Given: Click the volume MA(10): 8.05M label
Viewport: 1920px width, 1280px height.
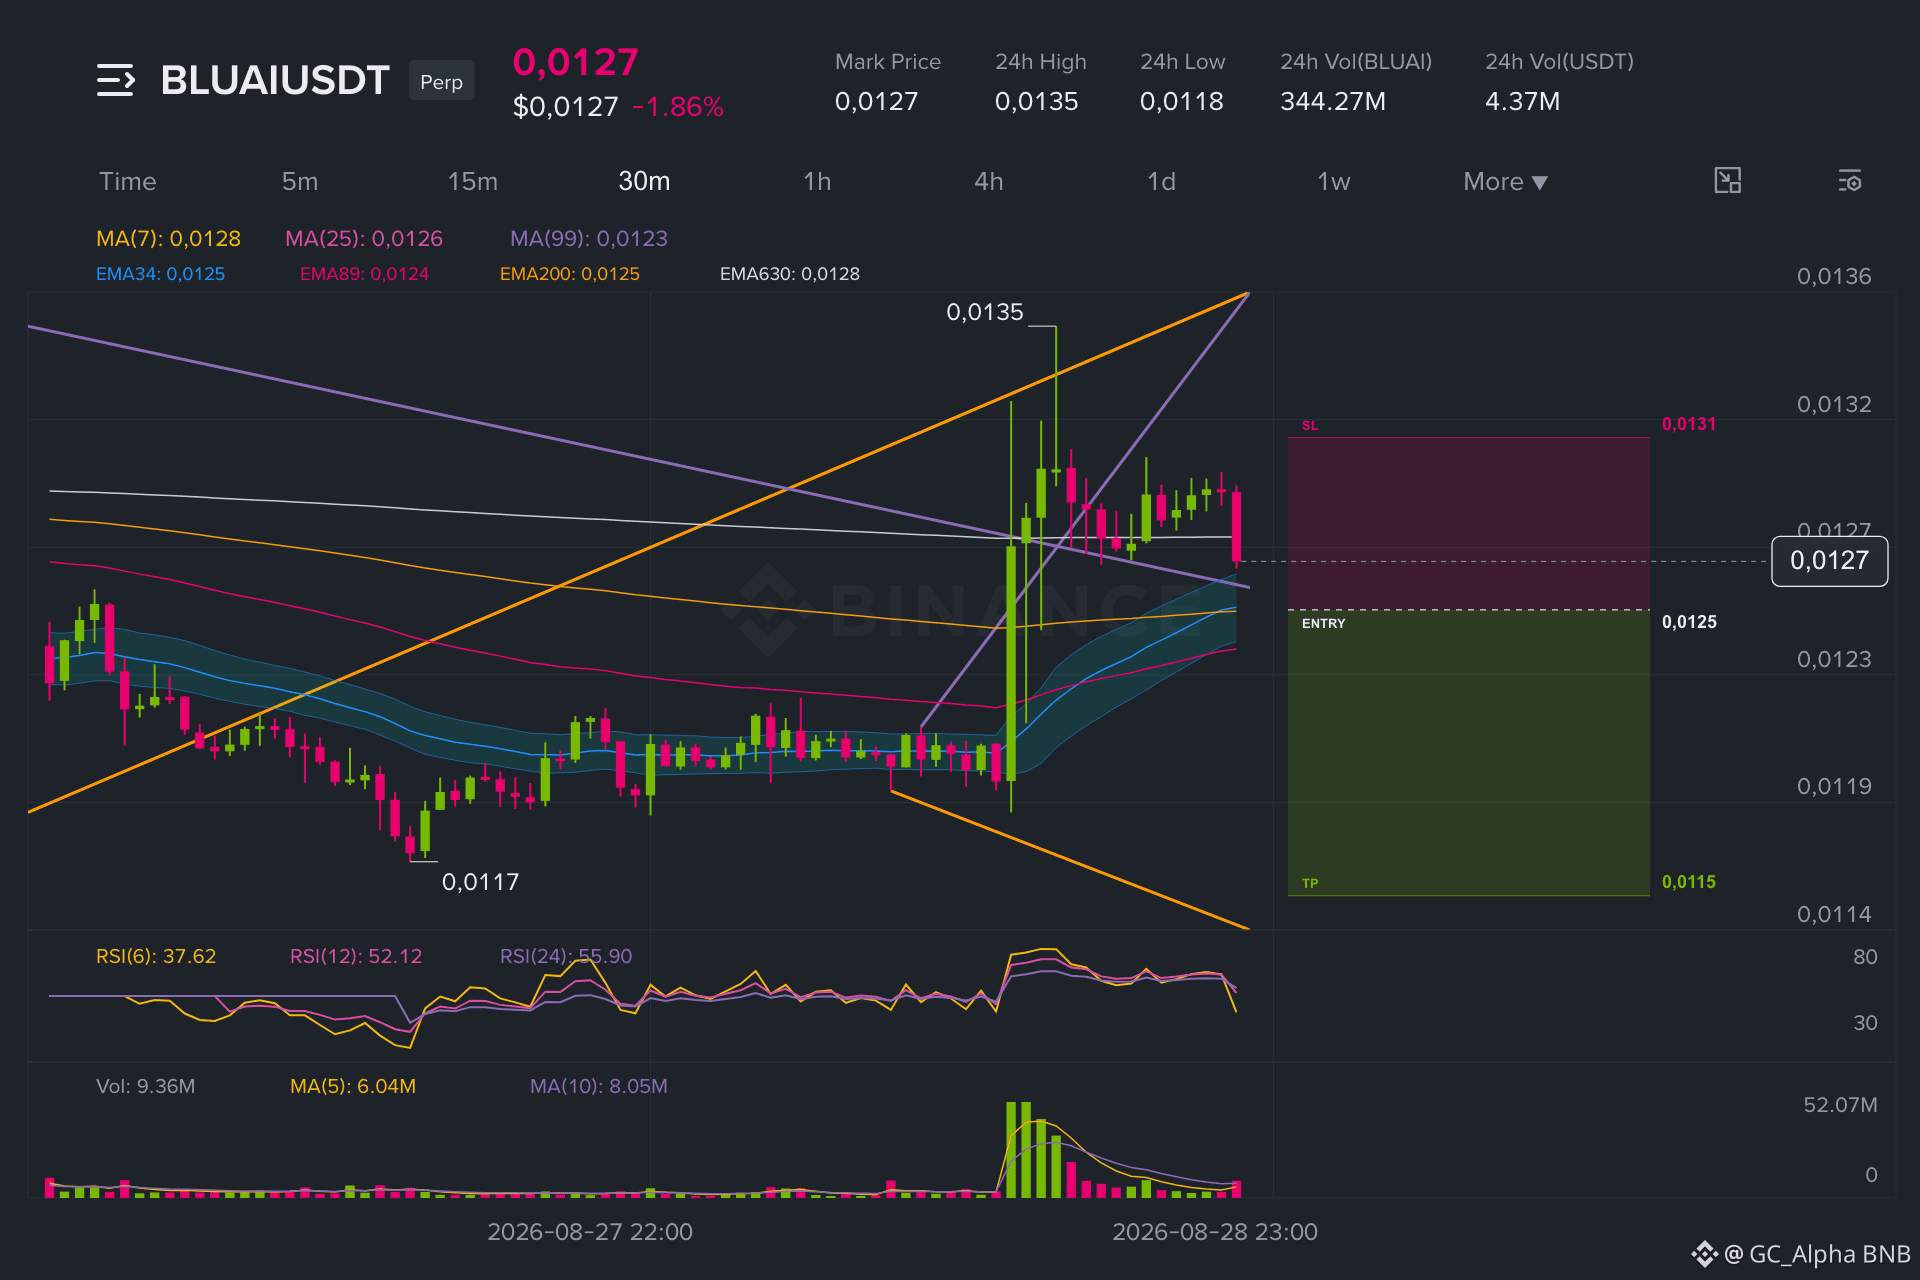Looking at the screenshot, I should pos(599,1086).
